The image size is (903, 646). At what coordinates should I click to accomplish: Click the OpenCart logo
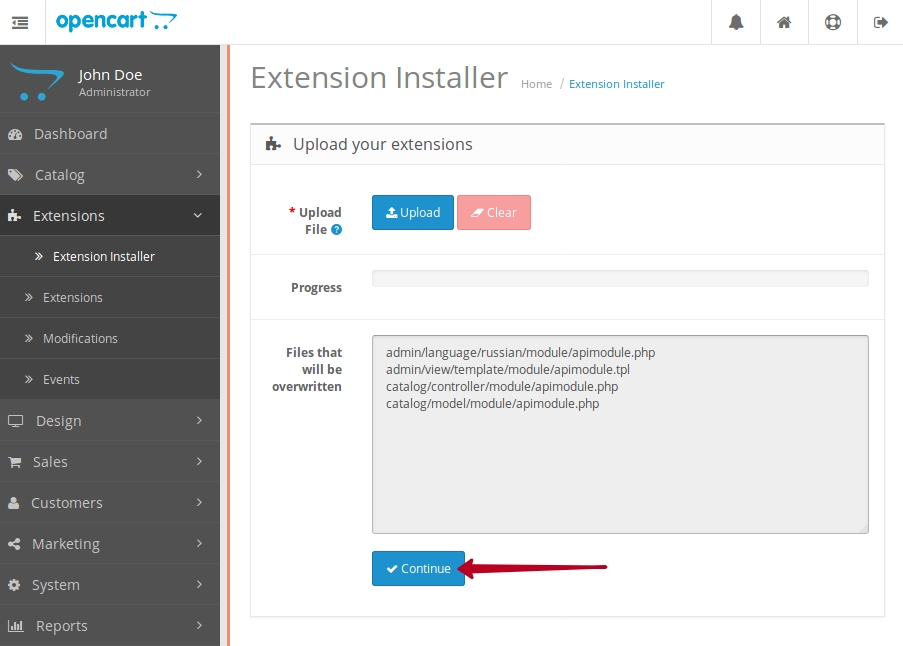coord(116,21)
